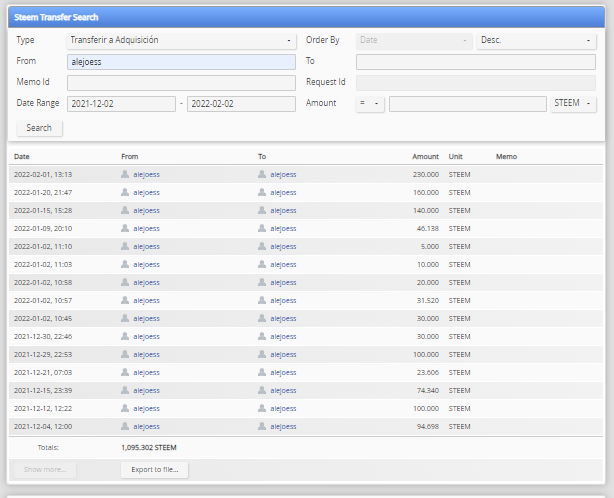614x498 pixels.
Task: Open alejoess From link in 2022-02-01 row
Action: pyautogui.click(x=146, y=175)
